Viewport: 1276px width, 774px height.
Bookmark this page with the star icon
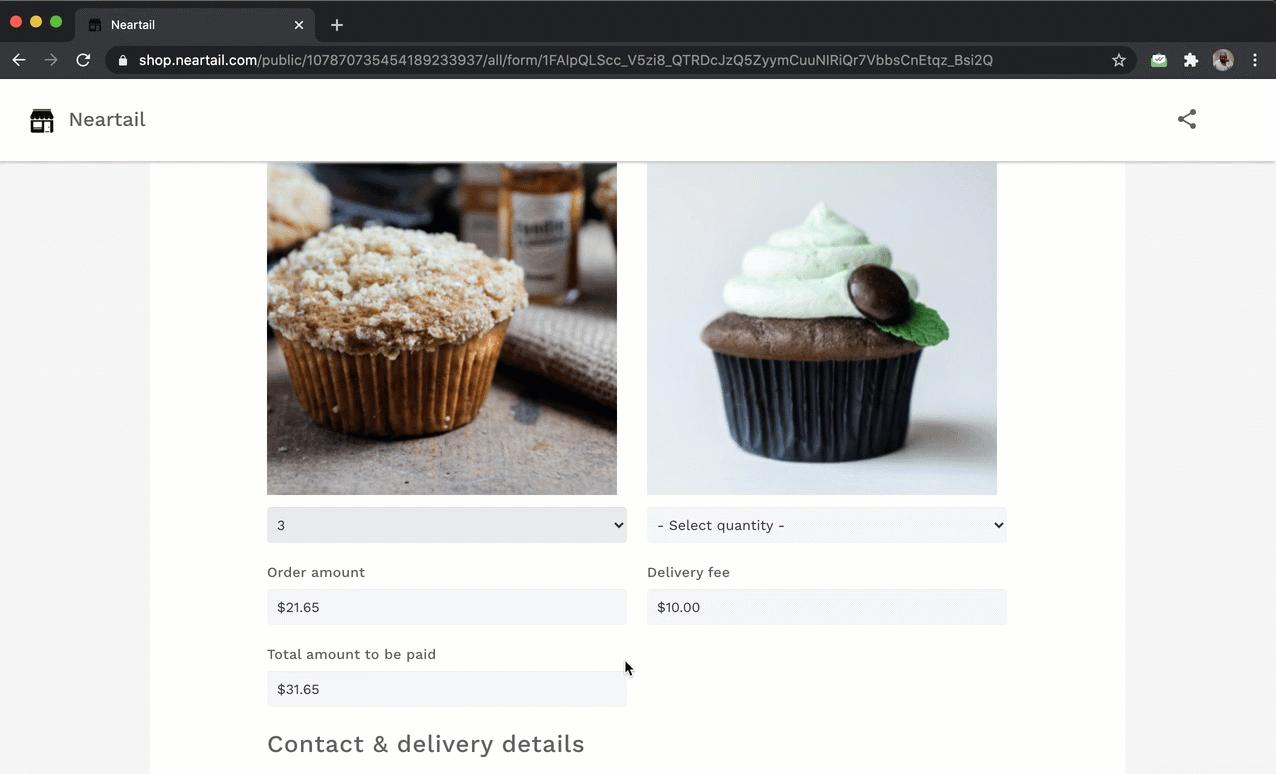(x=1119, y=60)
